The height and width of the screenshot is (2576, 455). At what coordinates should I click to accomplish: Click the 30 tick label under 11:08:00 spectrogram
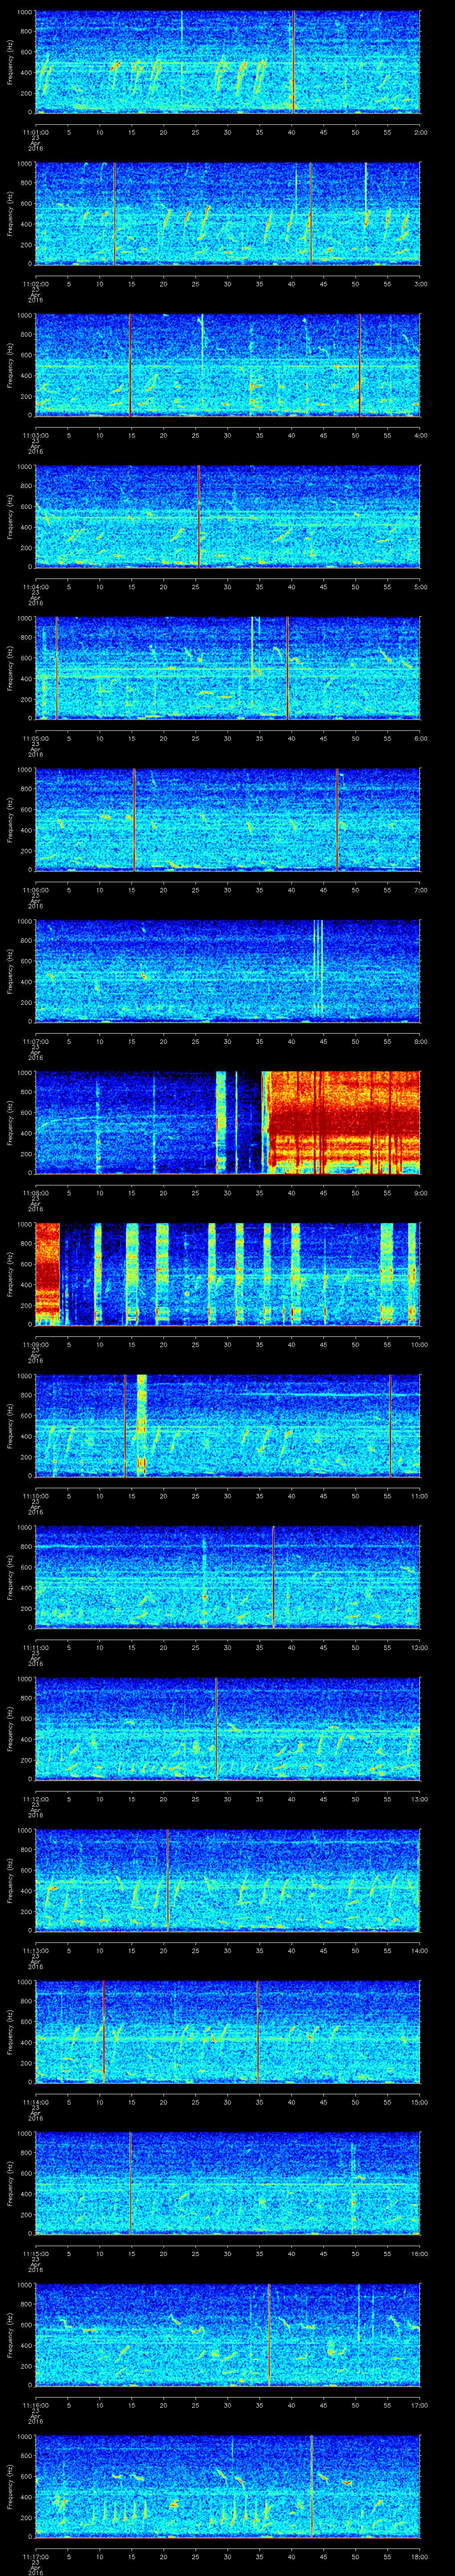pyautogui.click(x=228, y=1193)
